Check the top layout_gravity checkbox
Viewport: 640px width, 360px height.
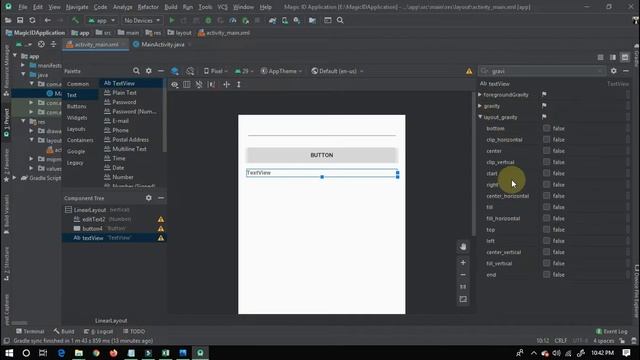[x=546, y=230]
